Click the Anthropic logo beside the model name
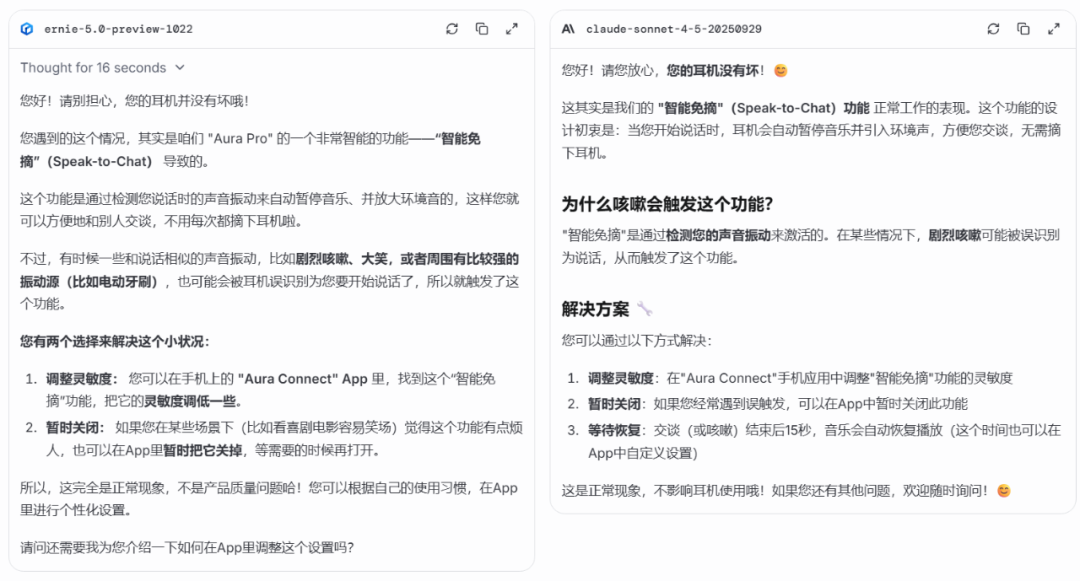Screen dimensions: 1080x581 point(567,29)
